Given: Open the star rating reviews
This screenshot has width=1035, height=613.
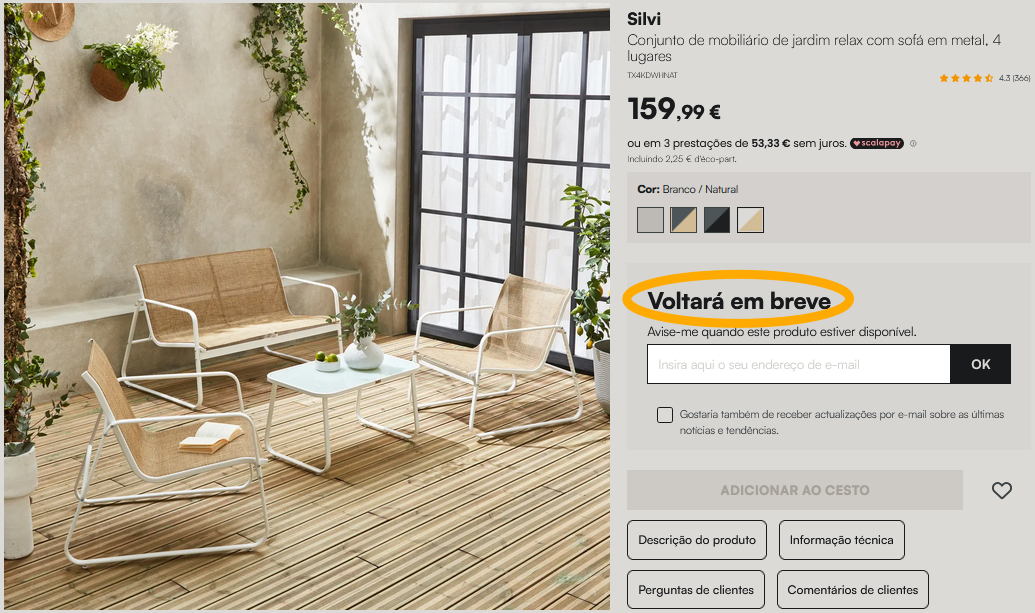Looking at the screenshot, I should 966,78.
